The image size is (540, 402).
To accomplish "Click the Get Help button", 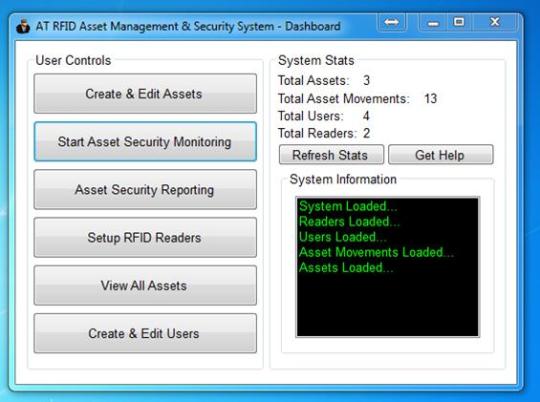I will [x=440, y=155].
